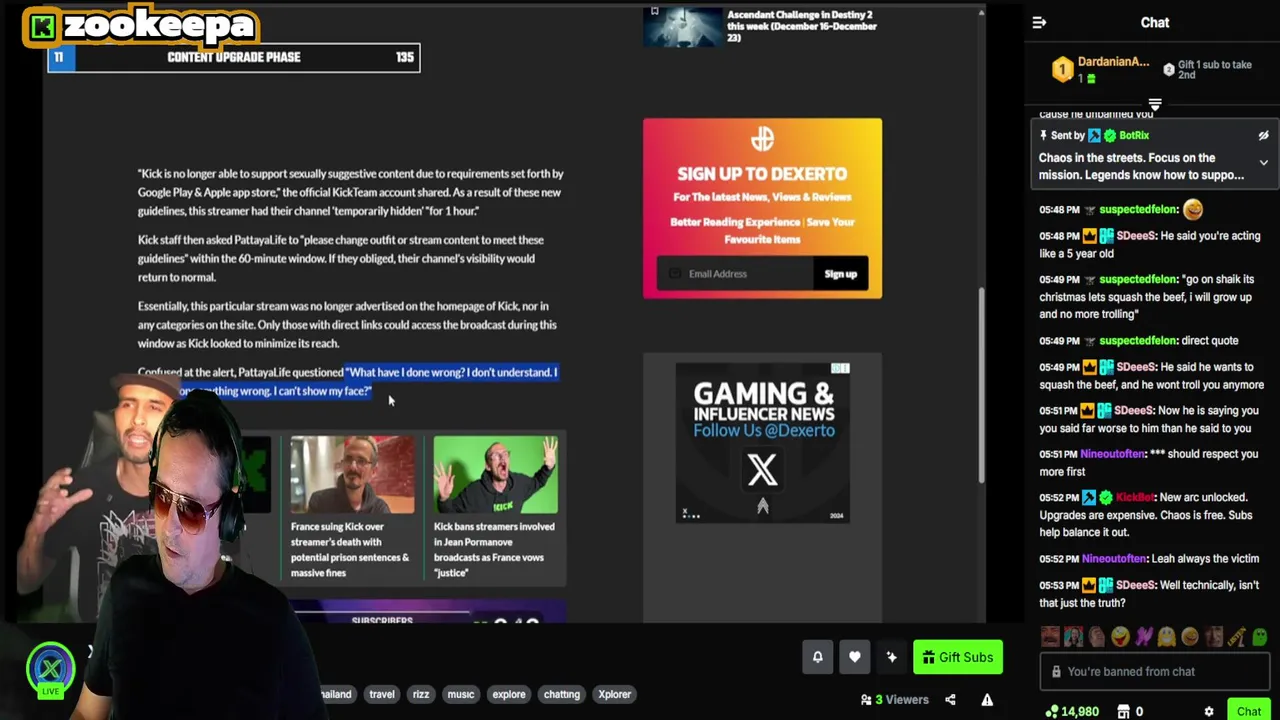This screenshot has width=1280, height=720.
Task: Click the France suing Kick thumbnail image
Action: pyautogui.click(x=352, y=474)
